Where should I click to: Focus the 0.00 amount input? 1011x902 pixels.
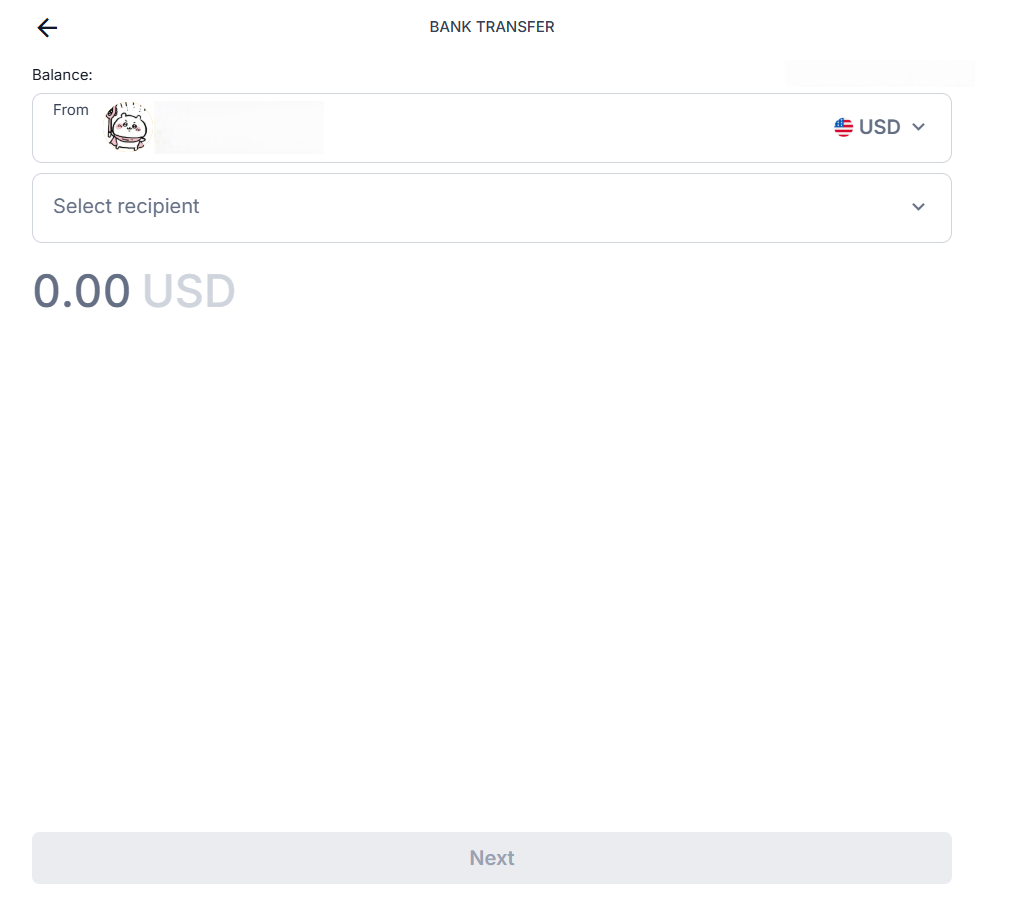(81, 291)
